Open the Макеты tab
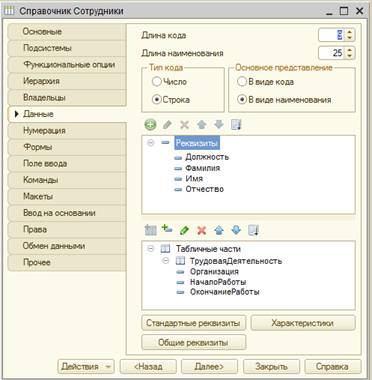Screen dimensions: 372x380 (67, 196)
